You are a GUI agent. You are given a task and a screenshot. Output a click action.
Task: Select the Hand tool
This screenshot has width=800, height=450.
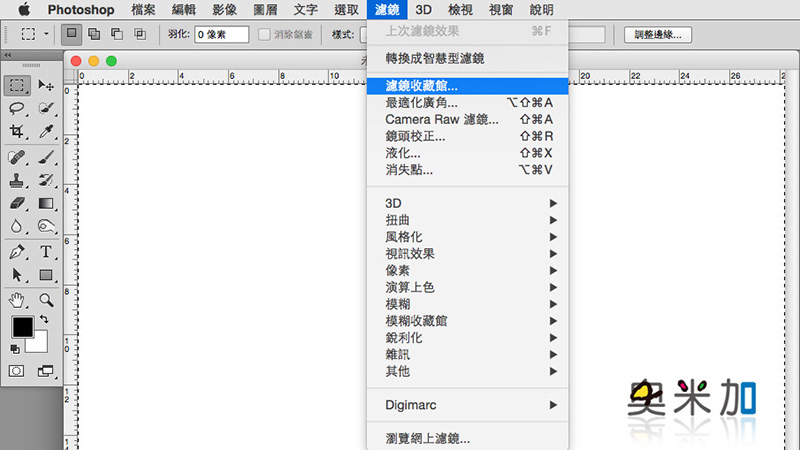pos(17,300)
